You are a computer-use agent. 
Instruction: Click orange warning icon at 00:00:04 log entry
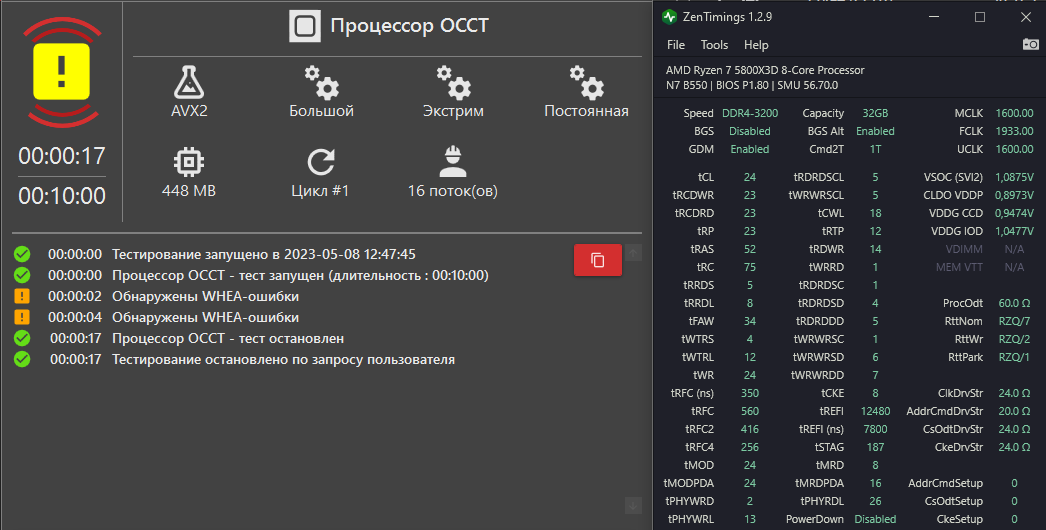tap(22, 317)
